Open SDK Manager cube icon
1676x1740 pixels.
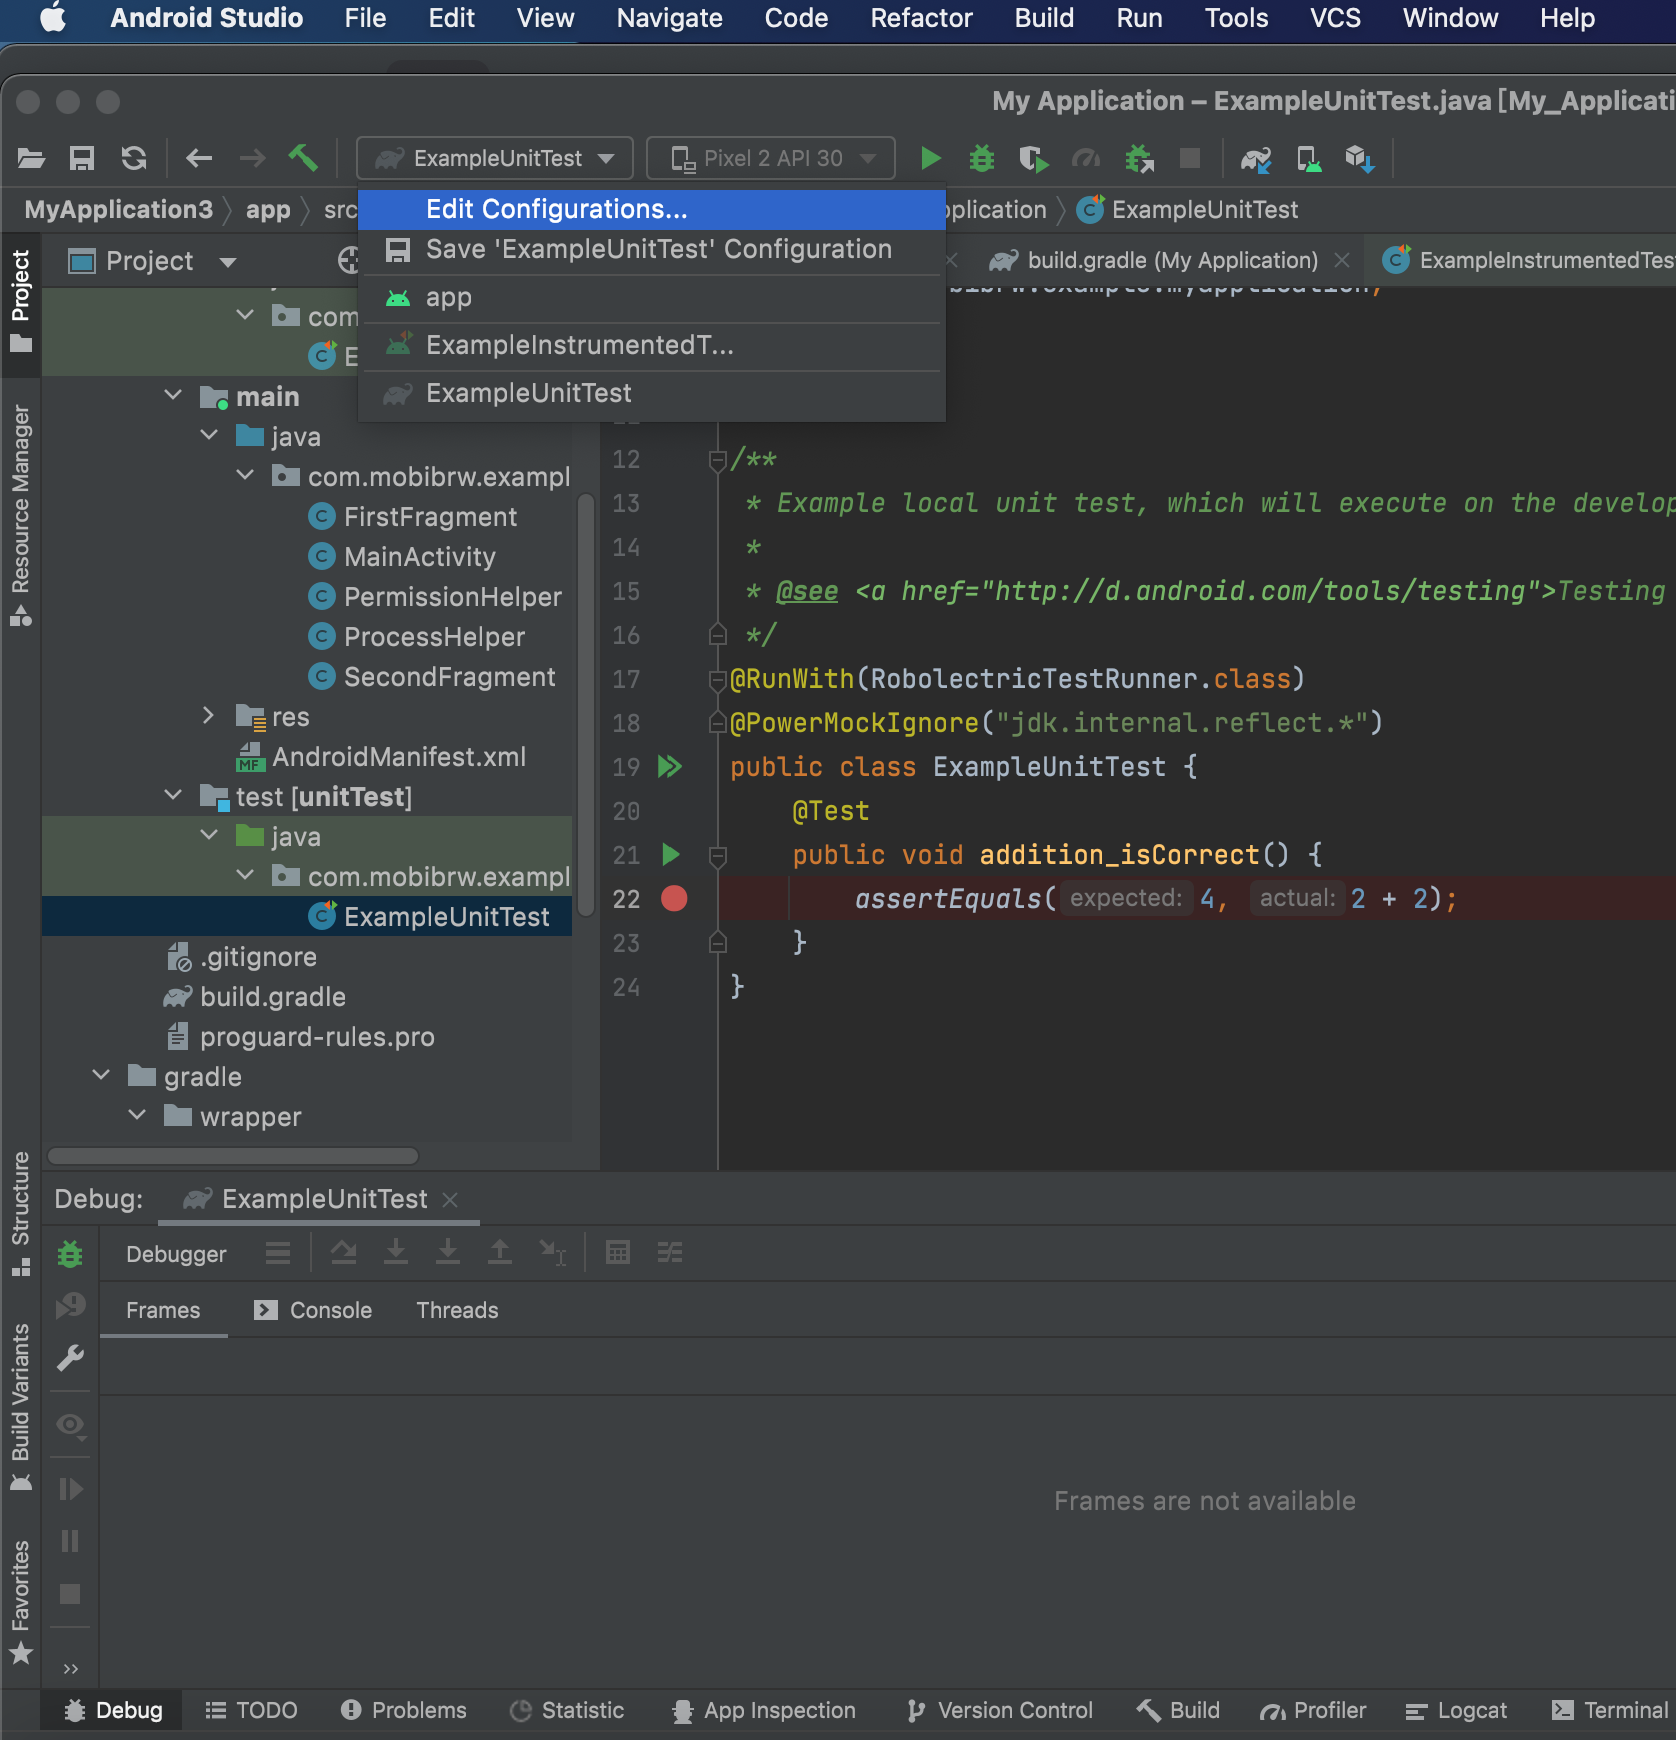pos(1360,158)
